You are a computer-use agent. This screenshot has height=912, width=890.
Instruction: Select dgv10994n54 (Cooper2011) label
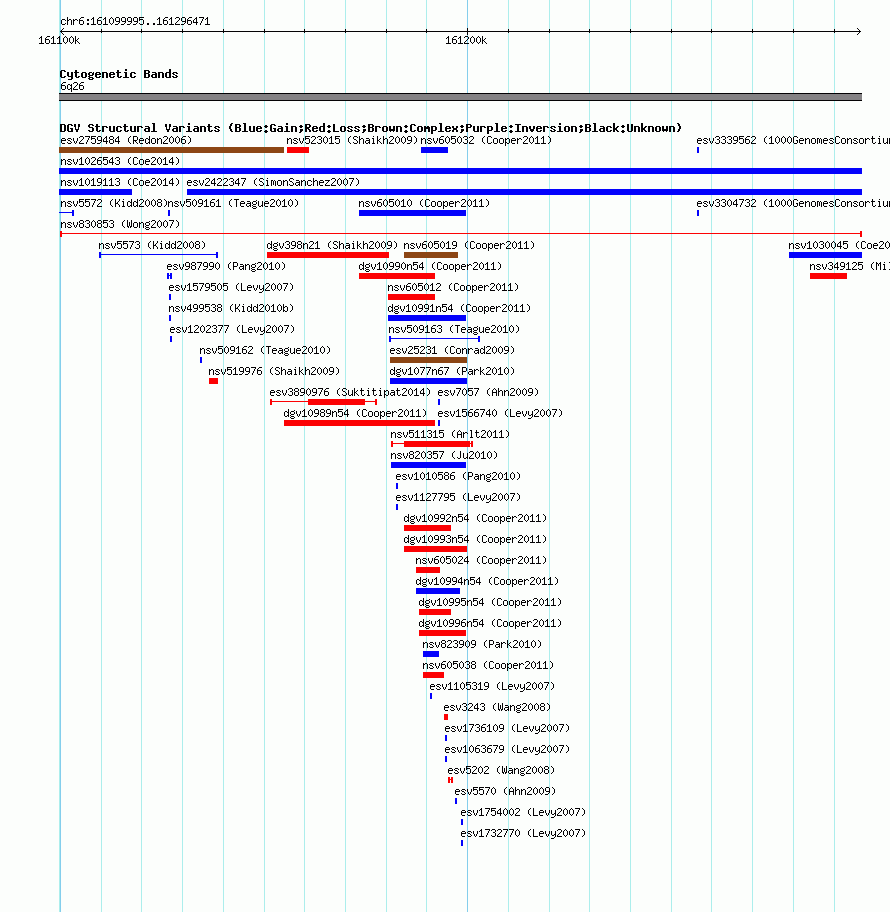(487, 580)
